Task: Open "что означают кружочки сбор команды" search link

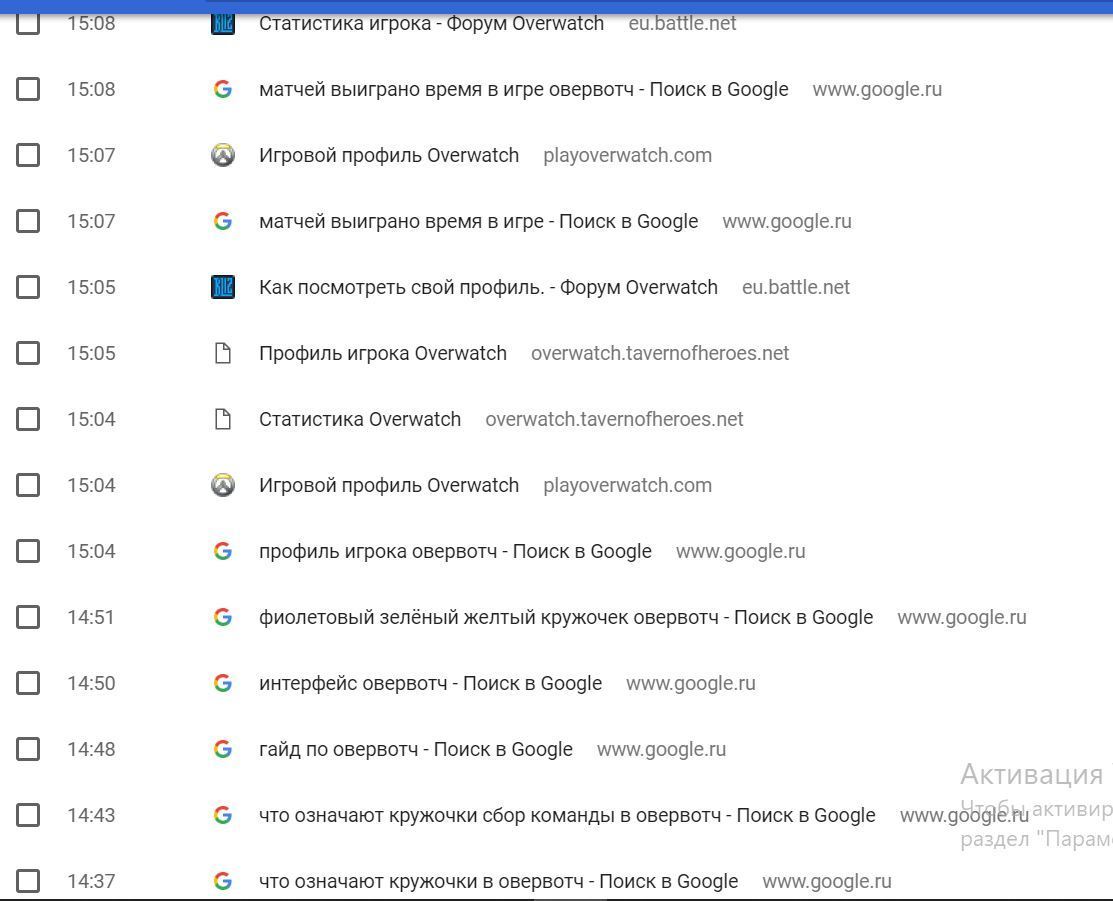Action: pyautogui.click(x=566, y=815)
